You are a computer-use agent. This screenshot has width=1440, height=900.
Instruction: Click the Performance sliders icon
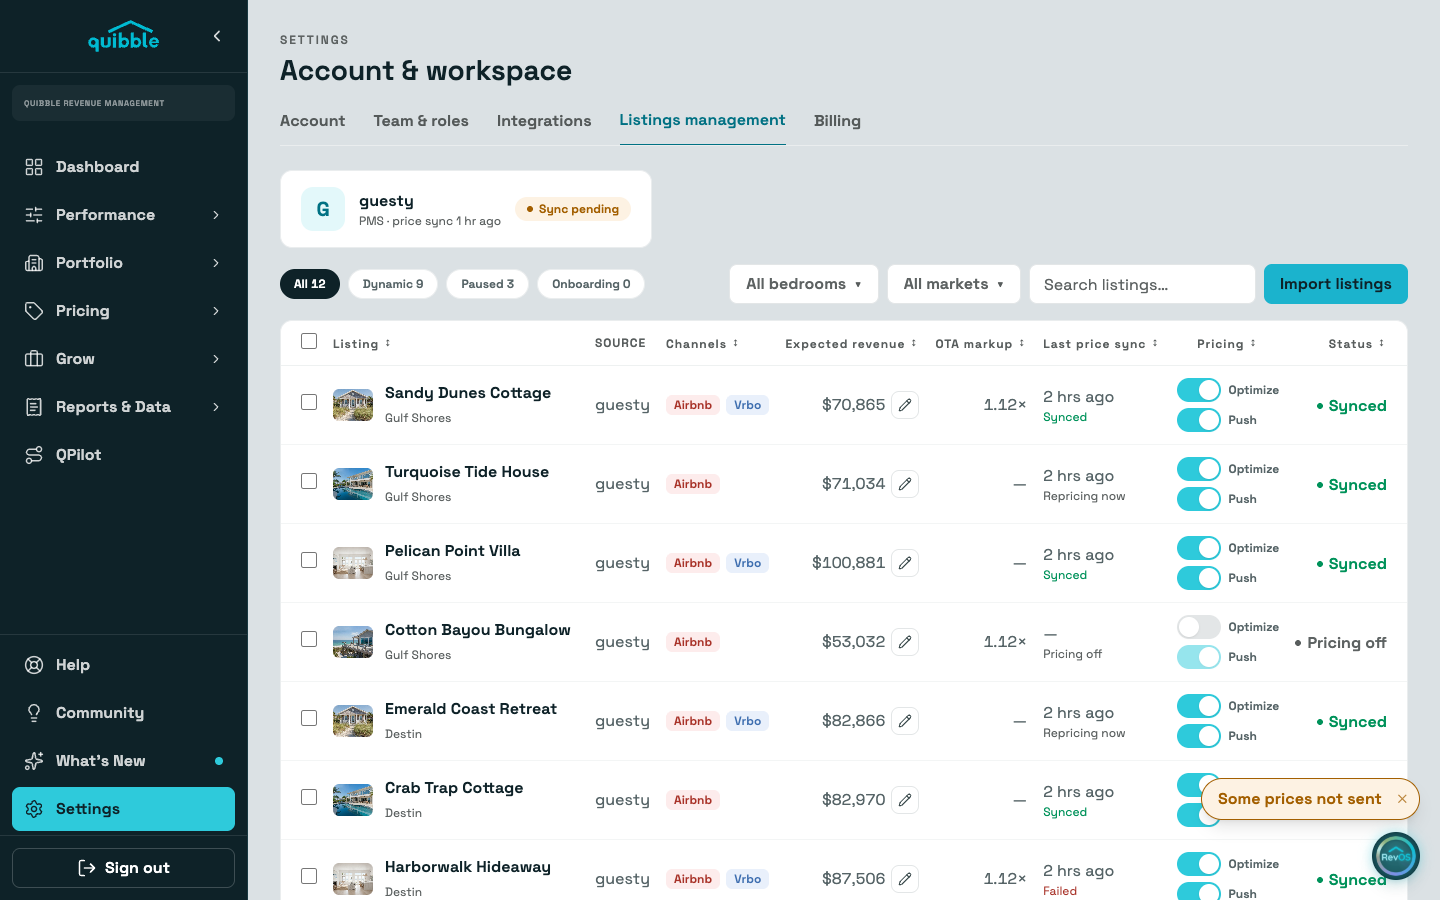pyautogui.click(x=34, y=215)
